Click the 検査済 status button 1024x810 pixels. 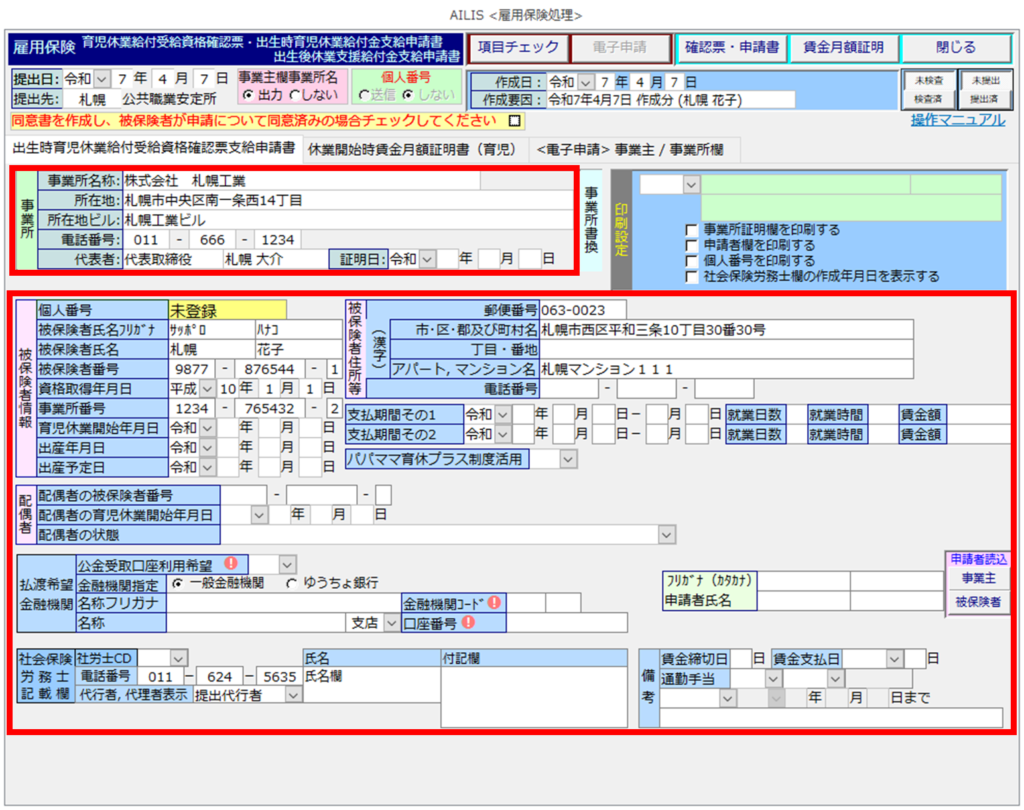point(928,99)
